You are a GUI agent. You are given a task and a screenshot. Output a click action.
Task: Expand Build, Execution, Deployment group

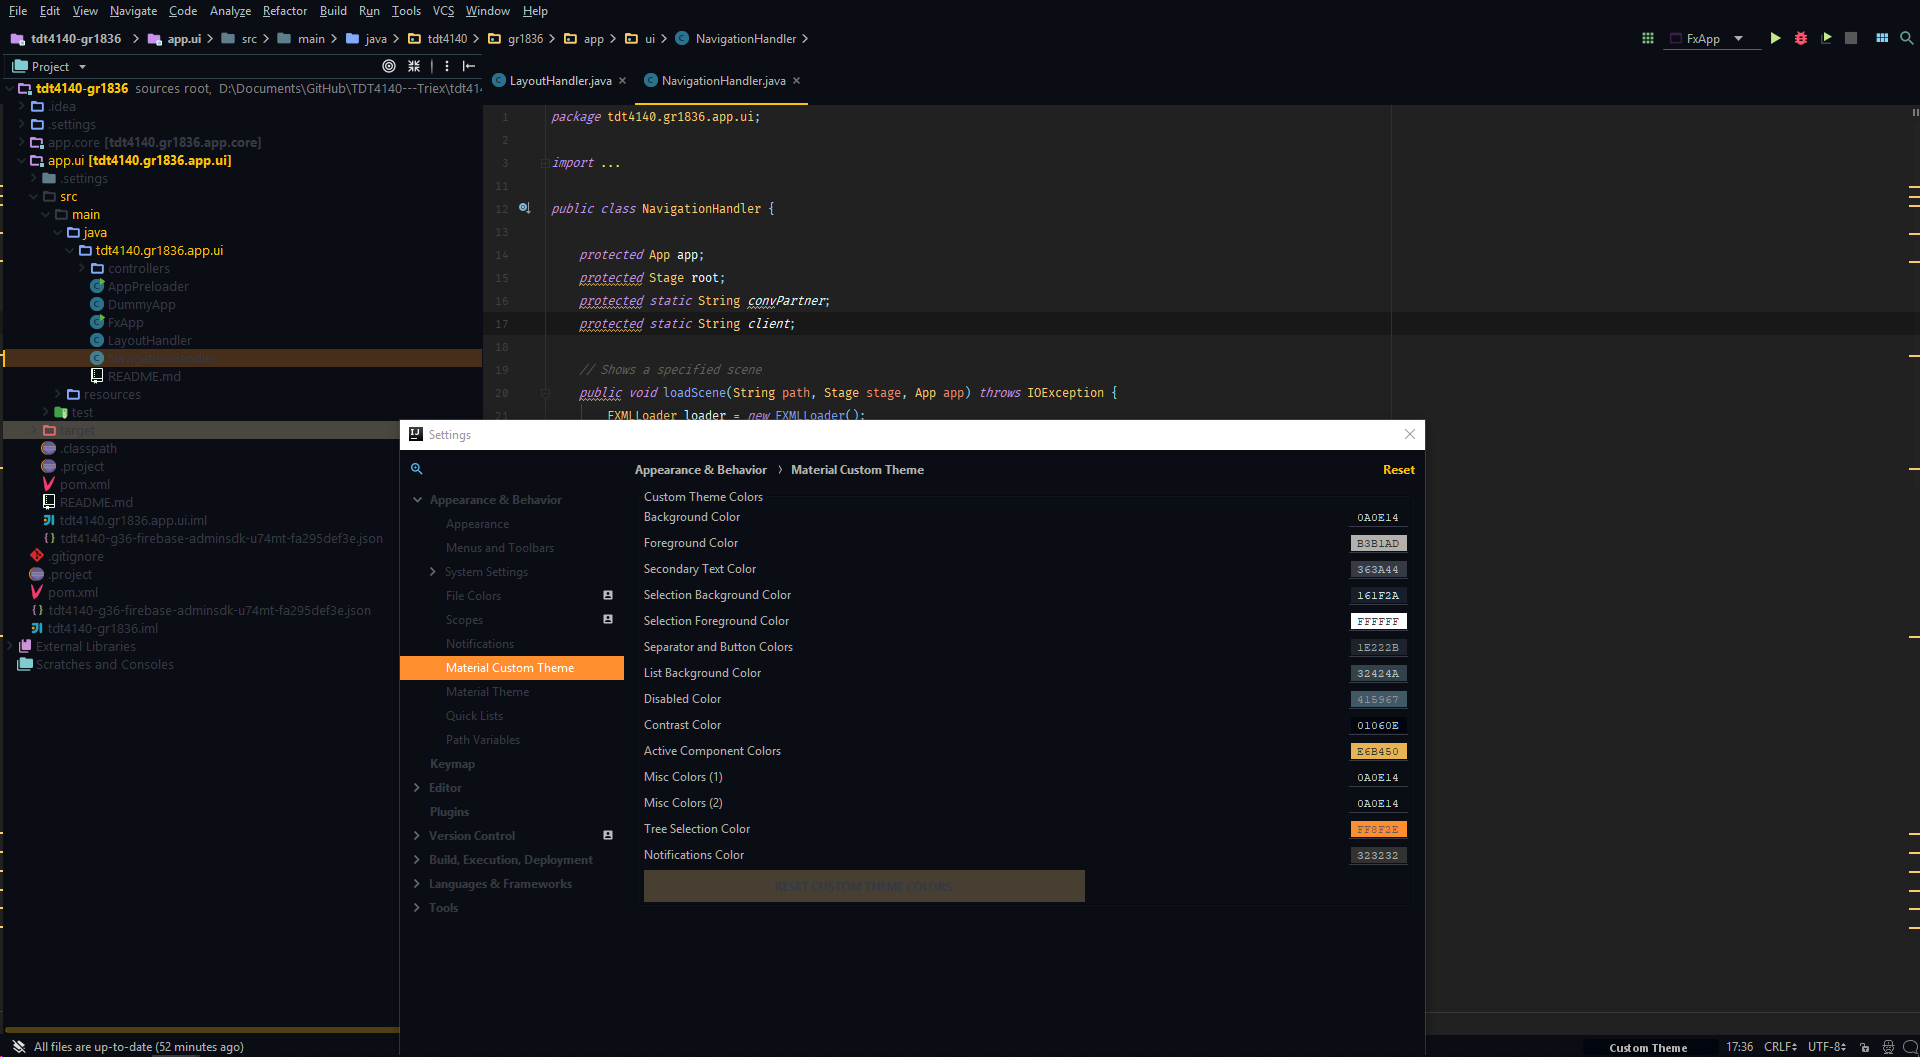[x=417, y=860]
